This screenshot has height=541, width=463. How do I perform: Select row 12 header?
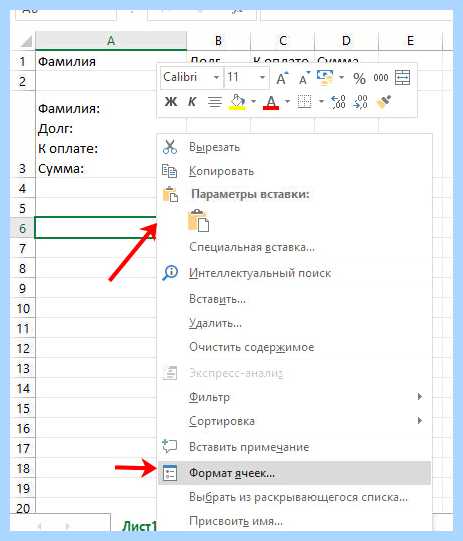[x=22, y=348]
